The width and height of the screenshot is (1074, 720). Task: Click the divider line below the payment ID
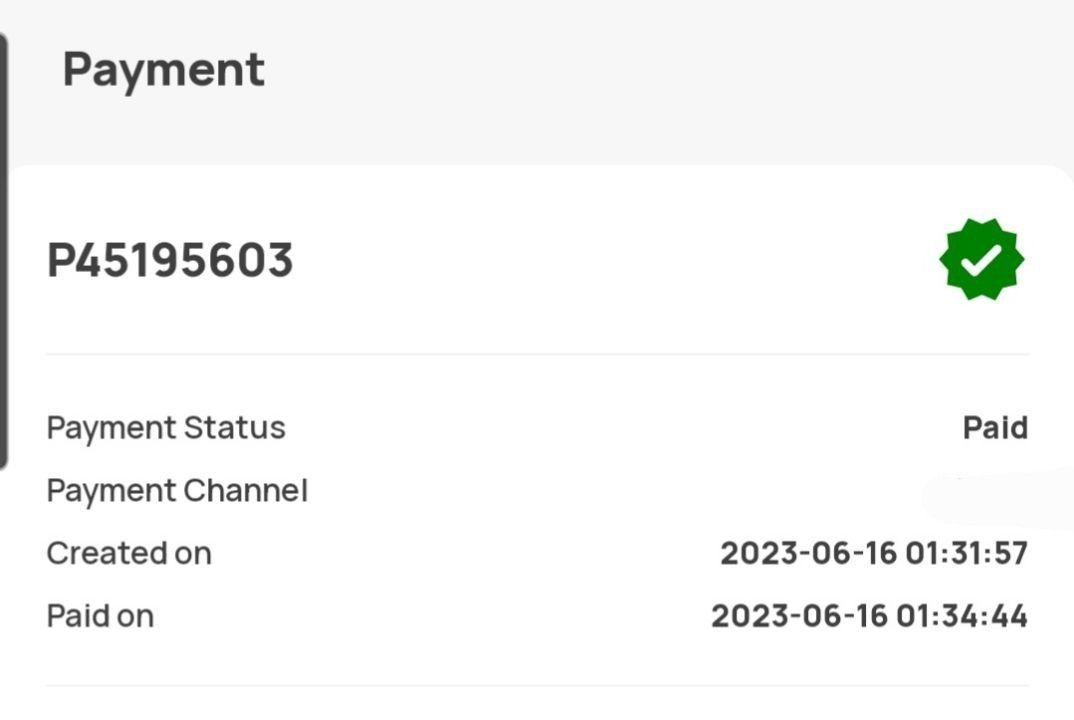tap(537, 354)
